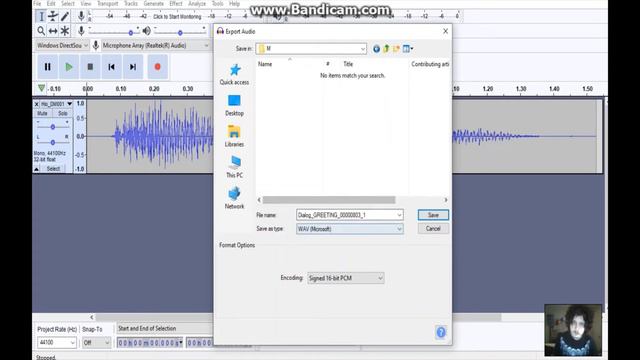The height and width of the screenshot is (360, 640).
Task: Select the Envelope tool
Action: tap(53, 16)
